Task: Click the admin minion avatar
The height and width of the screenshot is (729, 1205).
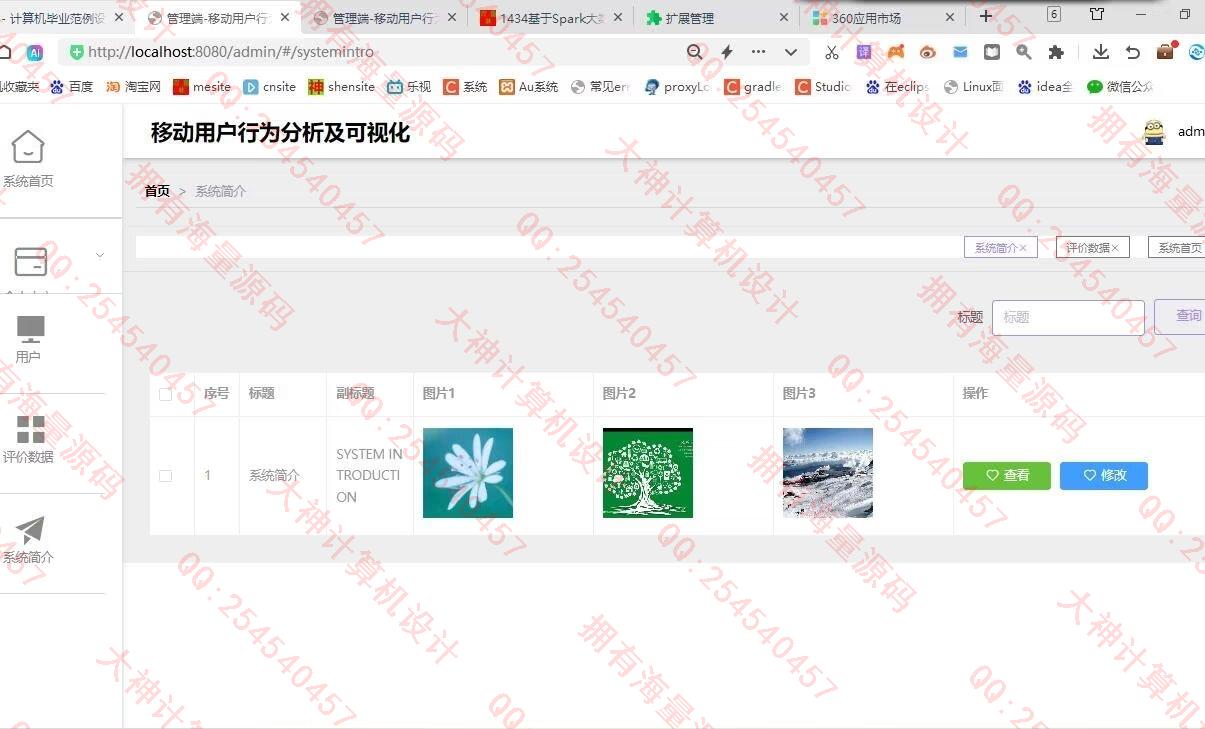Action: 1154,132
